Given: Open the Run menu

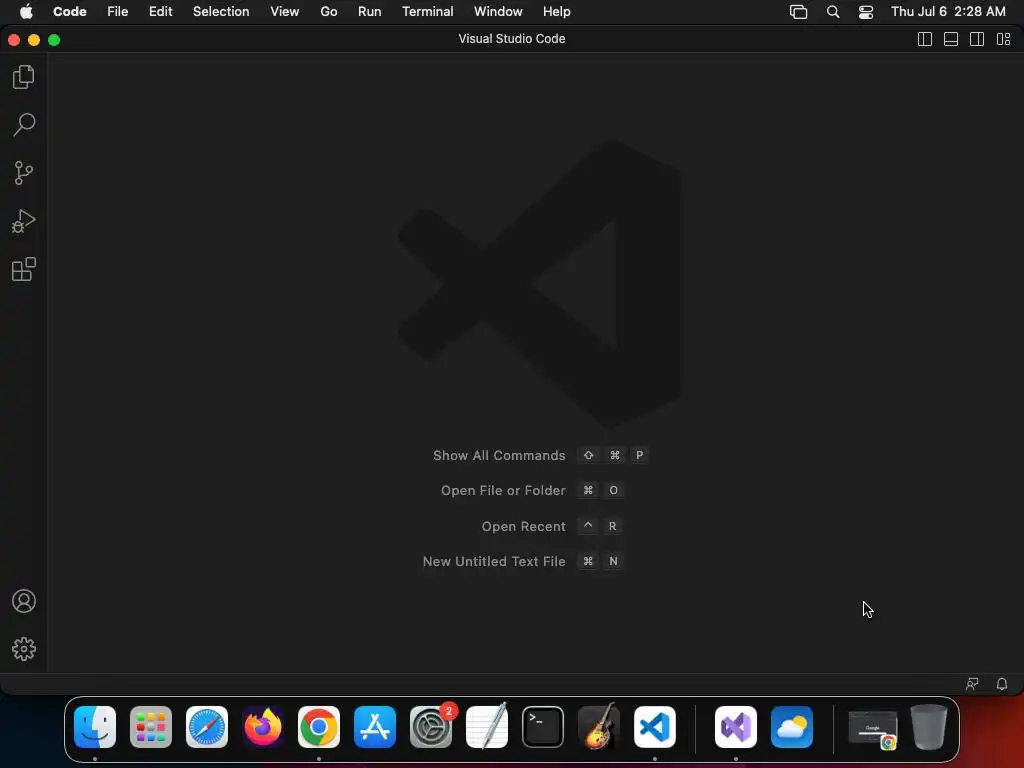Looking at the screenshot, I should [x=370, y=12].
